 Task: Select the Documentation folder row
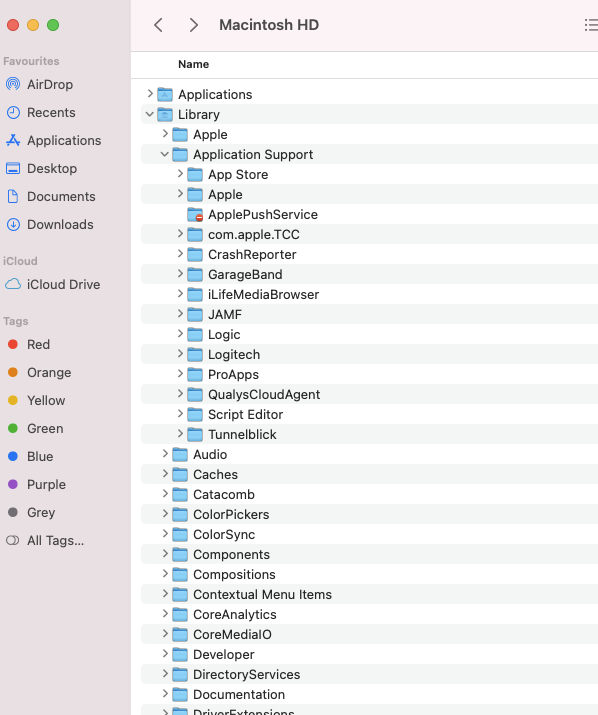tap(369, 694)
